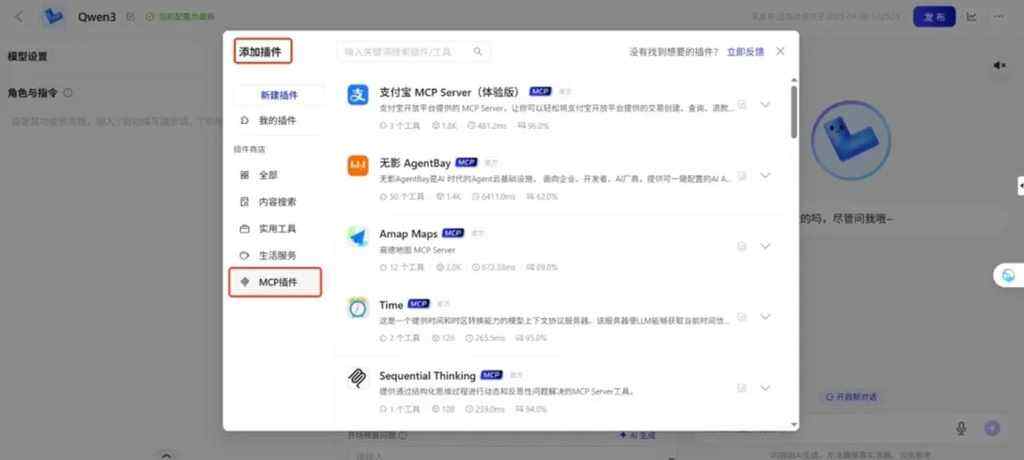Click the Sequential Thinking plugin logo

point(358,379)
